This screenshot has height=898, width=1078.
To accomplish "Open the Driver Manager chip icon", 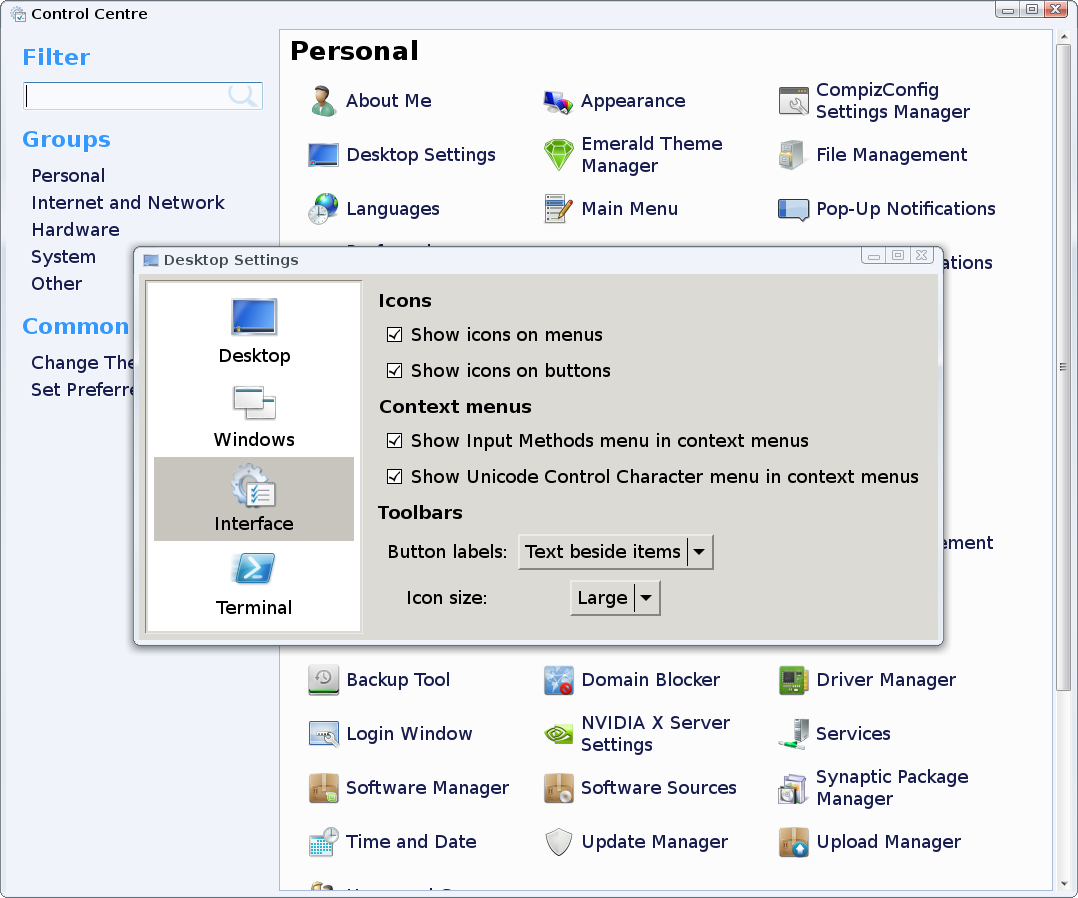I will 793,680.
